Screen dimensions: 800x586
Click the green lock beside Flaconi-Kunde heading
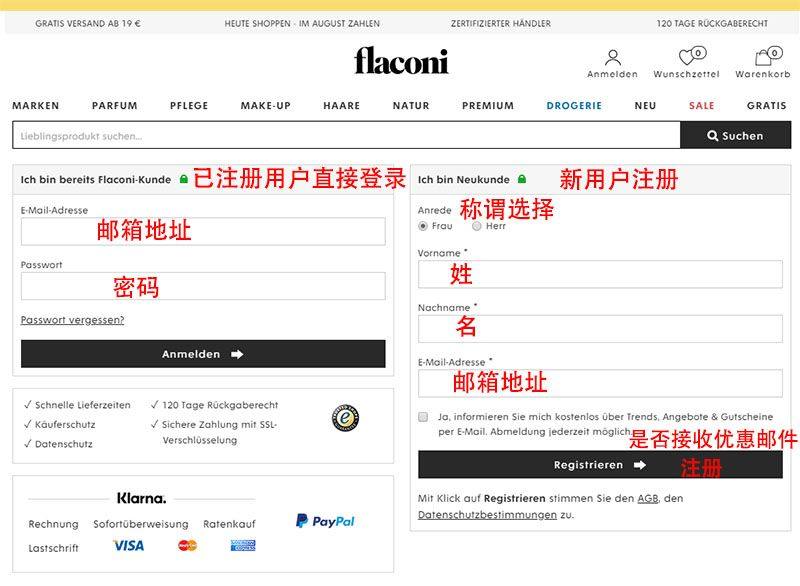[x=184, y=179]
